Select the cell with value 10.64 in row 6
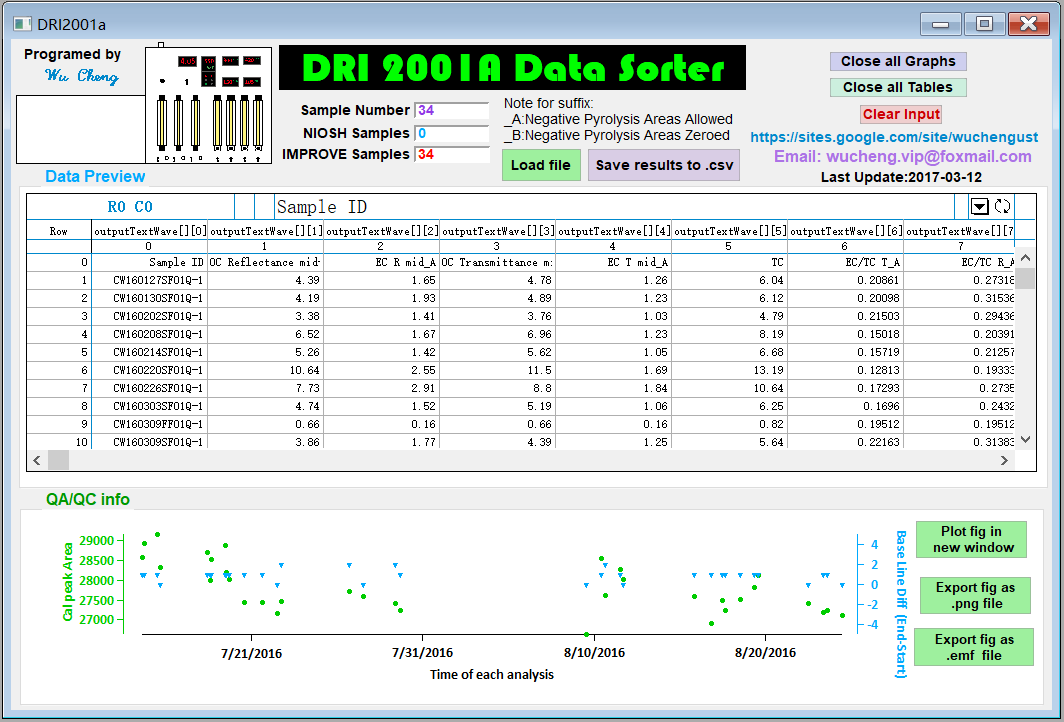Viewport: 1064px width, 722px height. tap(266, 370)
